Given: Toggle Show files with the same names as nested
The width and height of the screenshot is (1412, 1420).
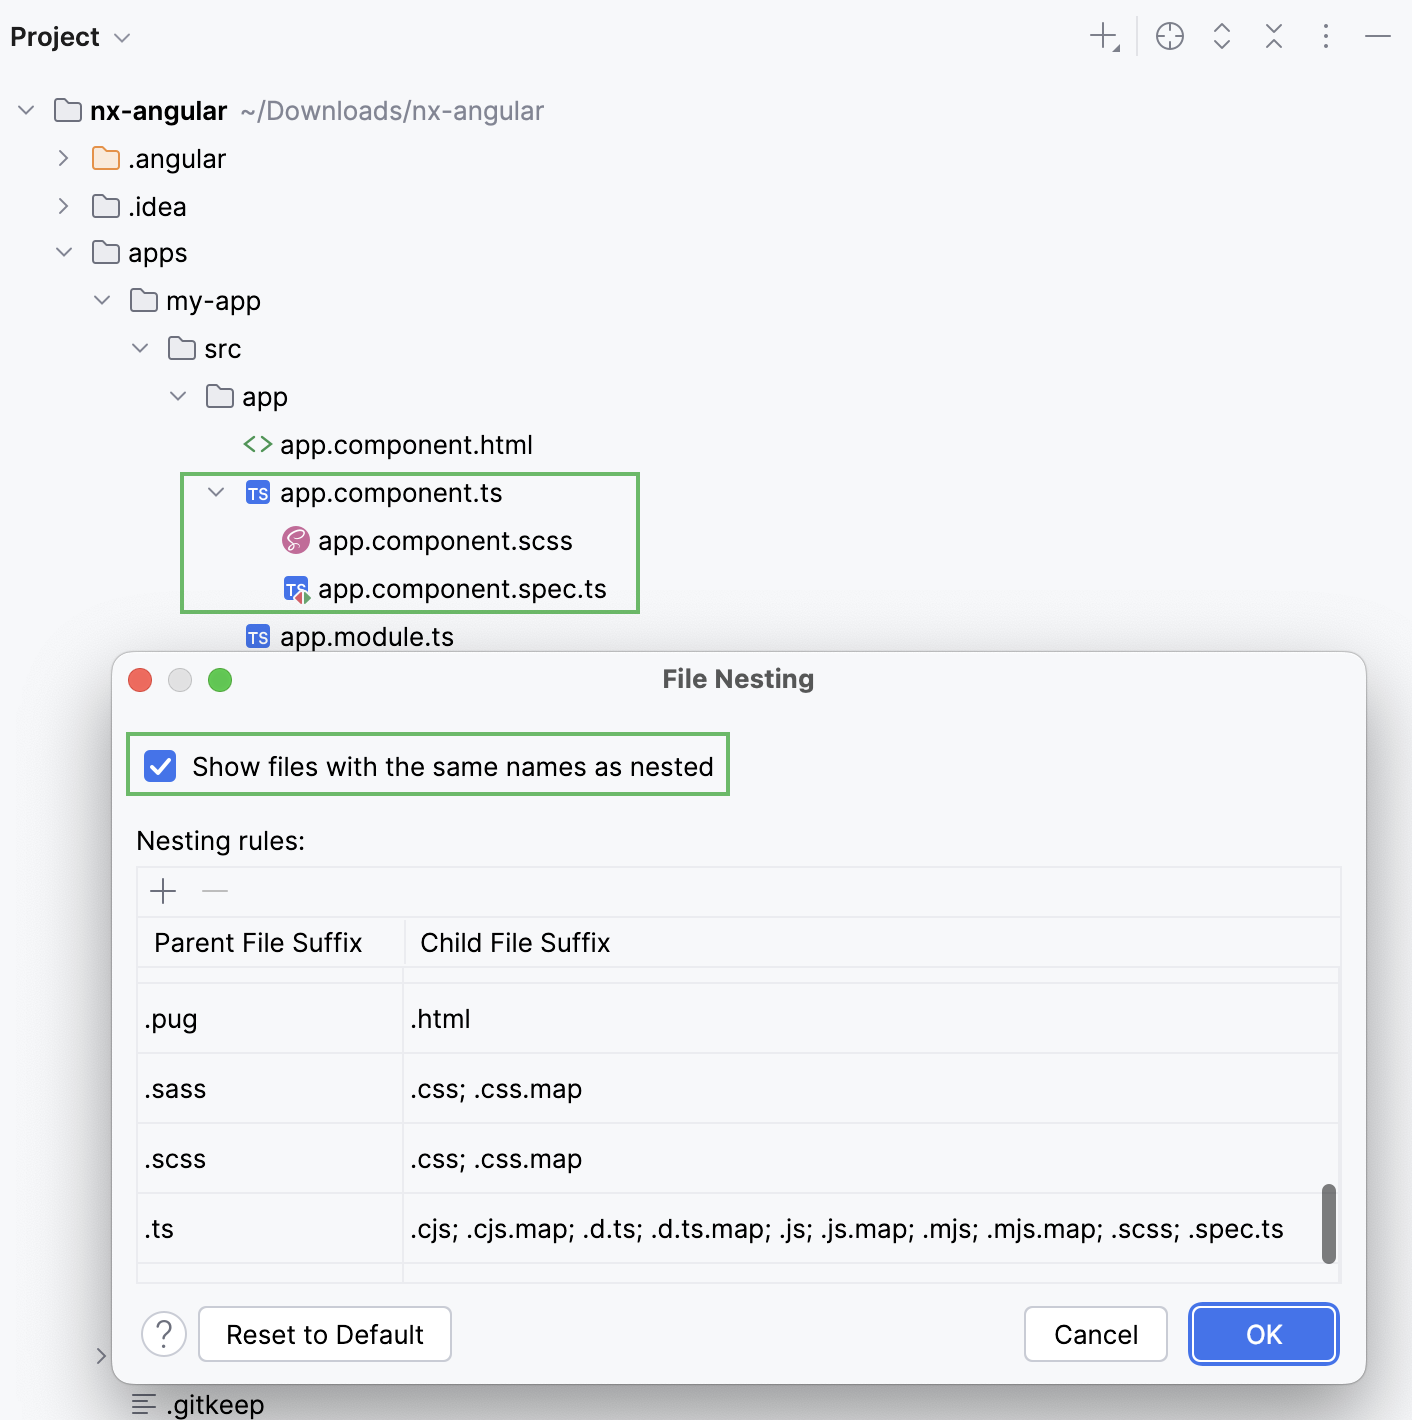Looking at the screenshot, I should pyautogui.click(x=160, y=766).
